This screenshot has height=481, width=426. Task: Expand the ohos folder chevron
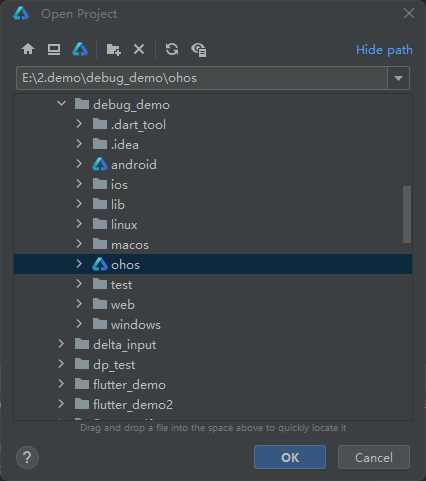79,264
